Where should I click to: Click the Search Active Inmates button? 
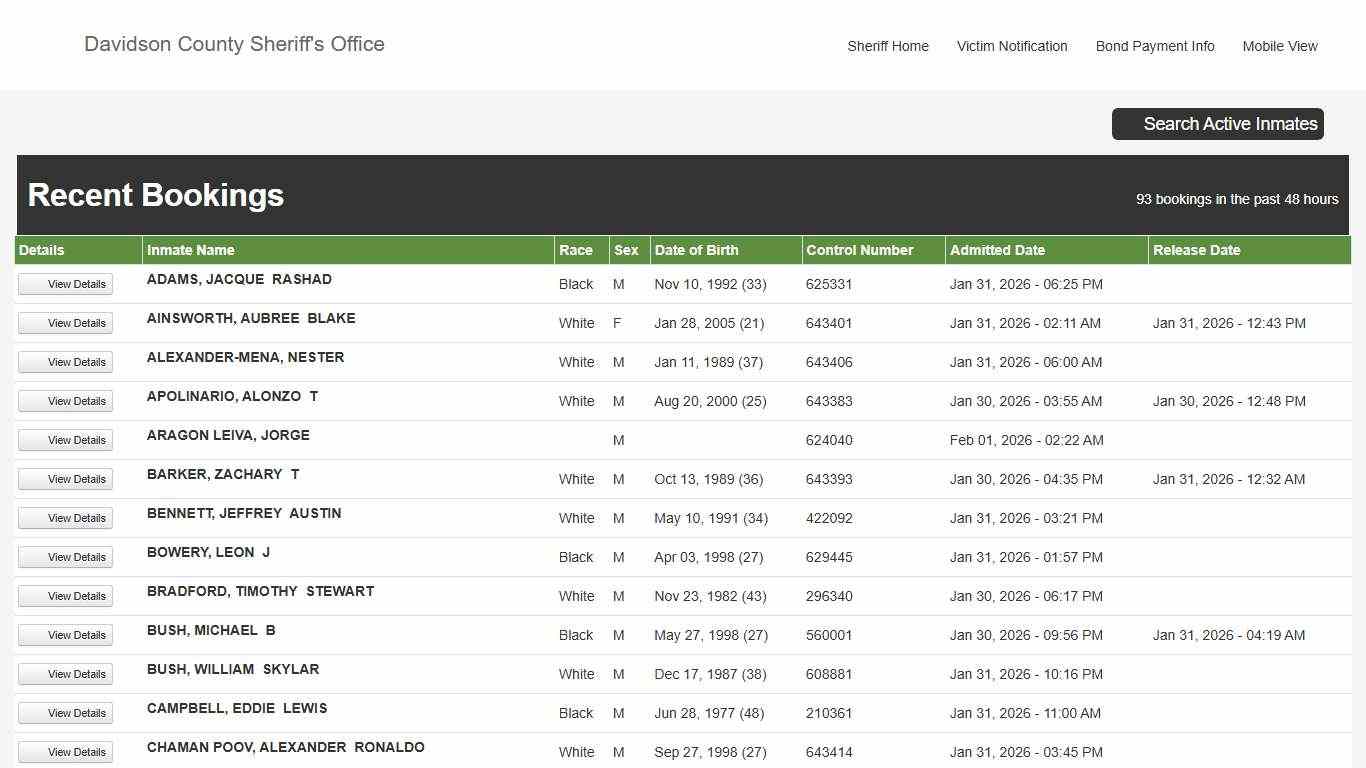[x=1217, y=124]
